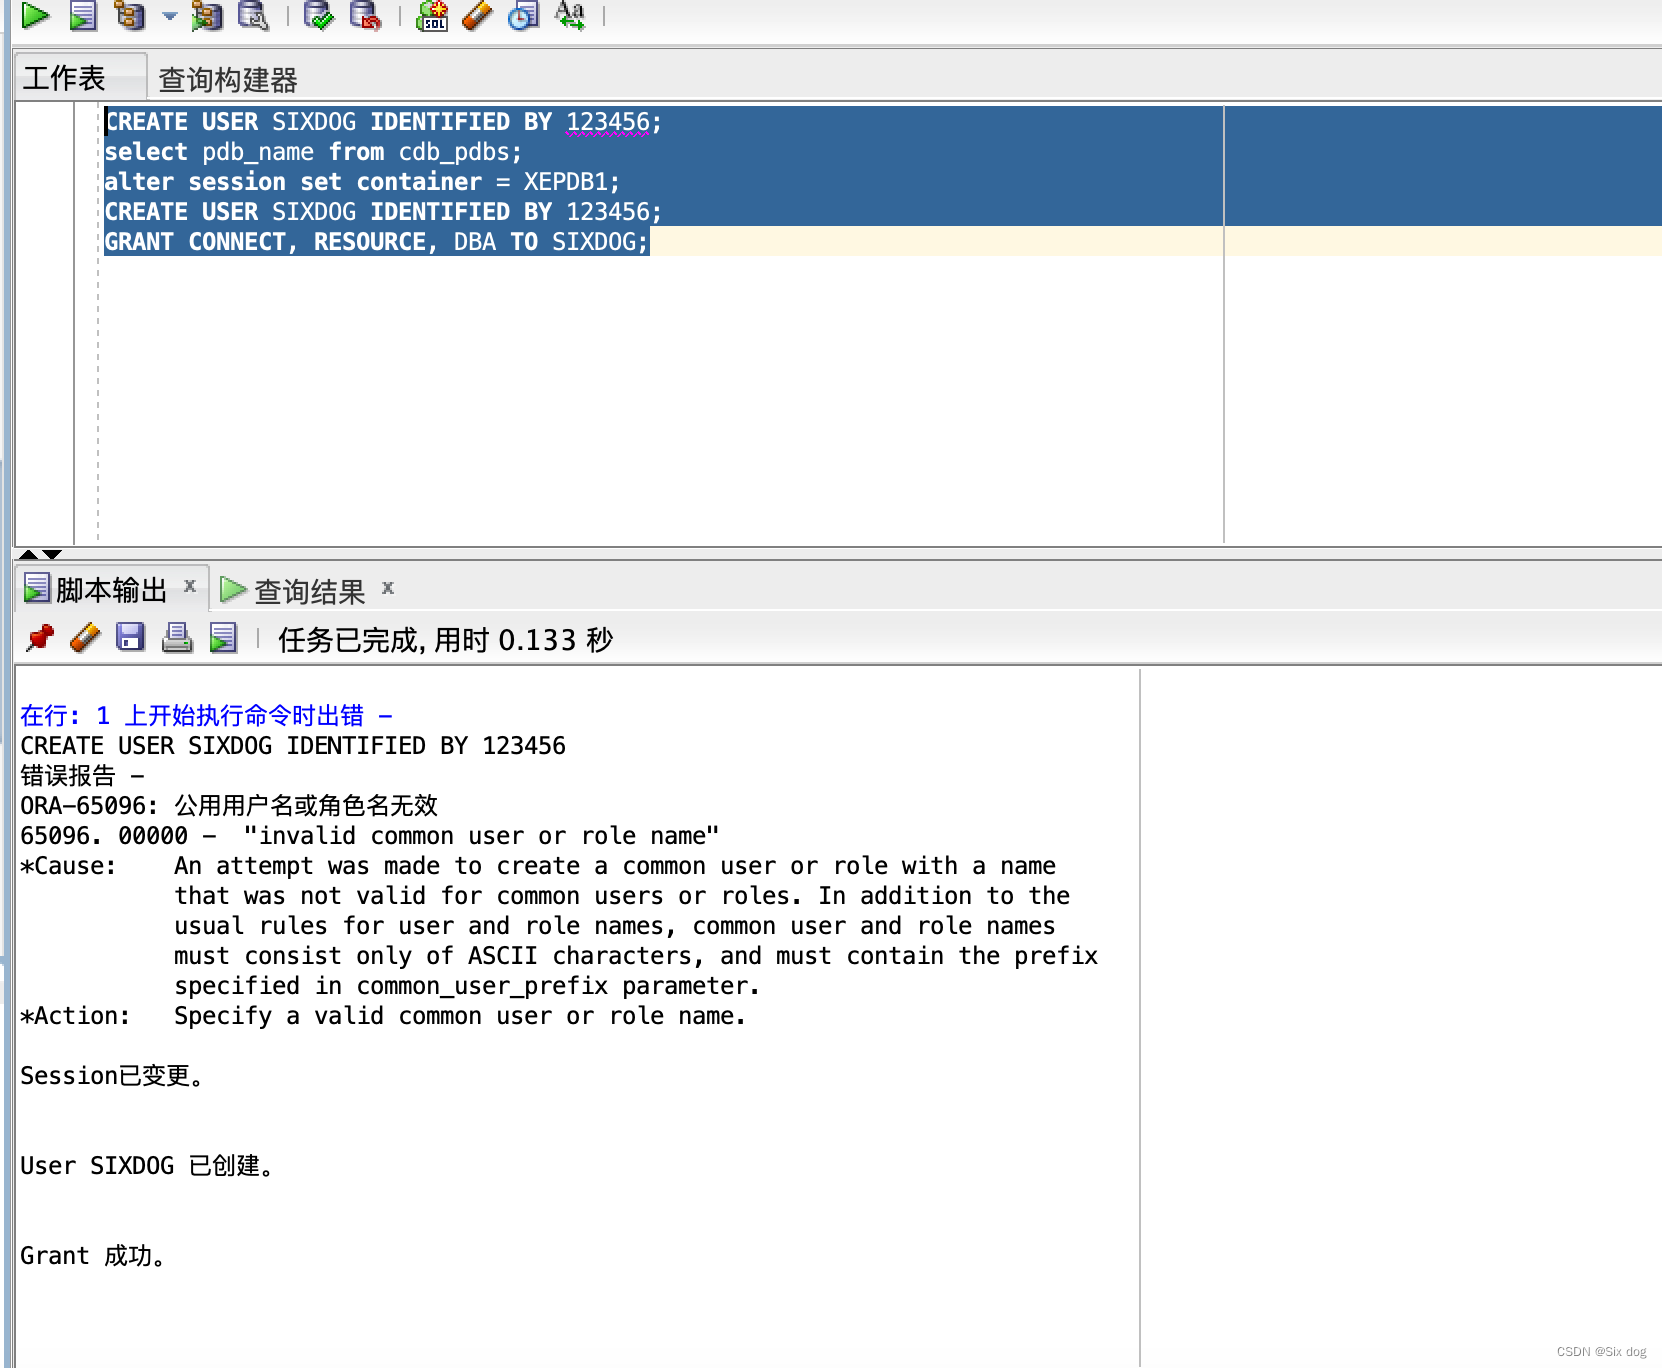The height and width of the screenshot is (1368, 1662).
Task: Open Unshared SQL Worksheet icon
Action: point(432,15)
